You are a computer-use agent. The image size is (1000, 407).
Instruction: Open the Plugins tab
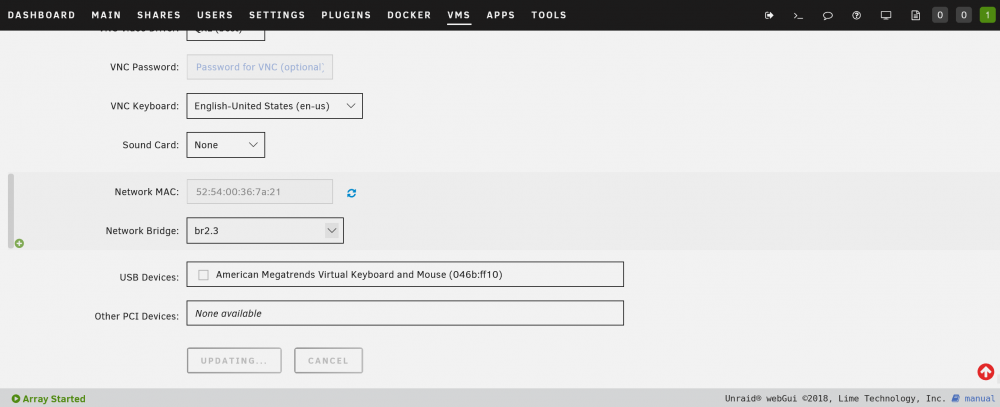click(346, 15)
